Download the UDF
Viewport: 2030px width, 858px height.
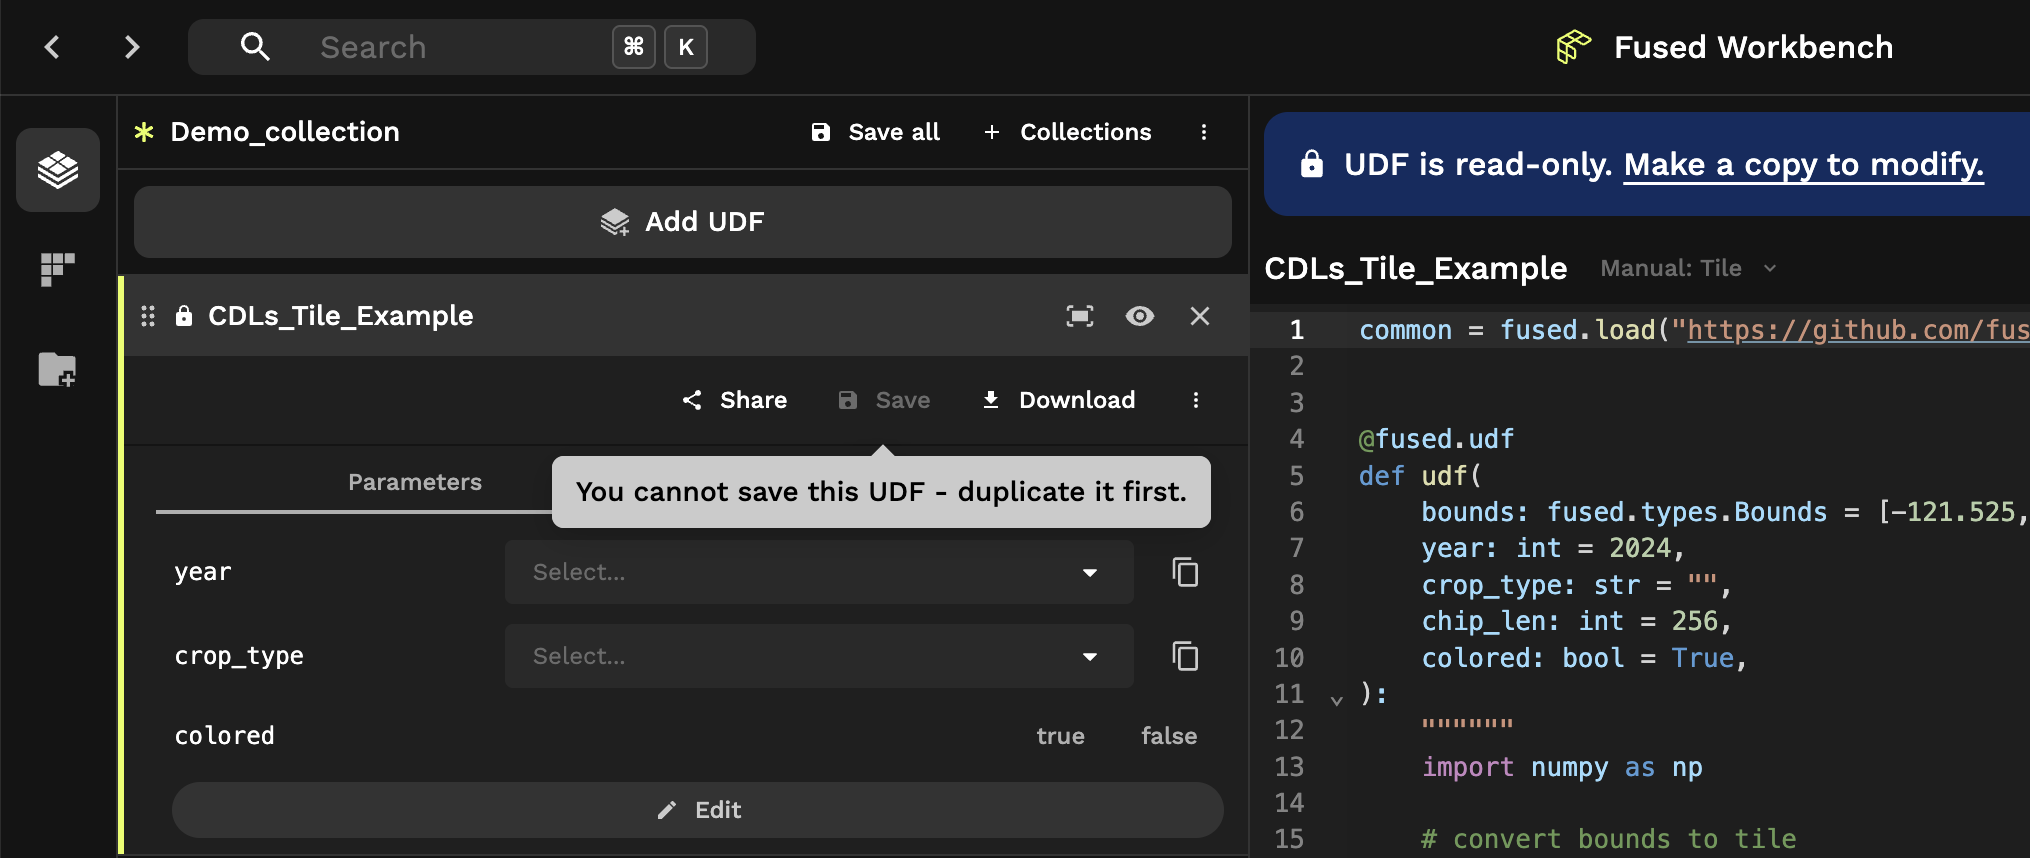point(1058,400)
